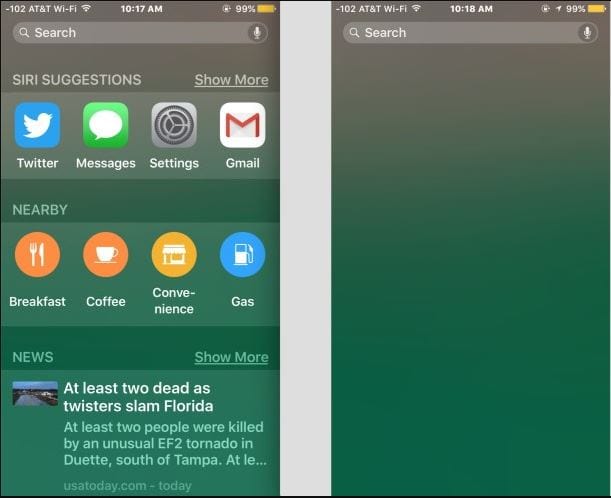Tap the microphone in right screen search bar
This screenshot has width=611, height=498.
587,33
